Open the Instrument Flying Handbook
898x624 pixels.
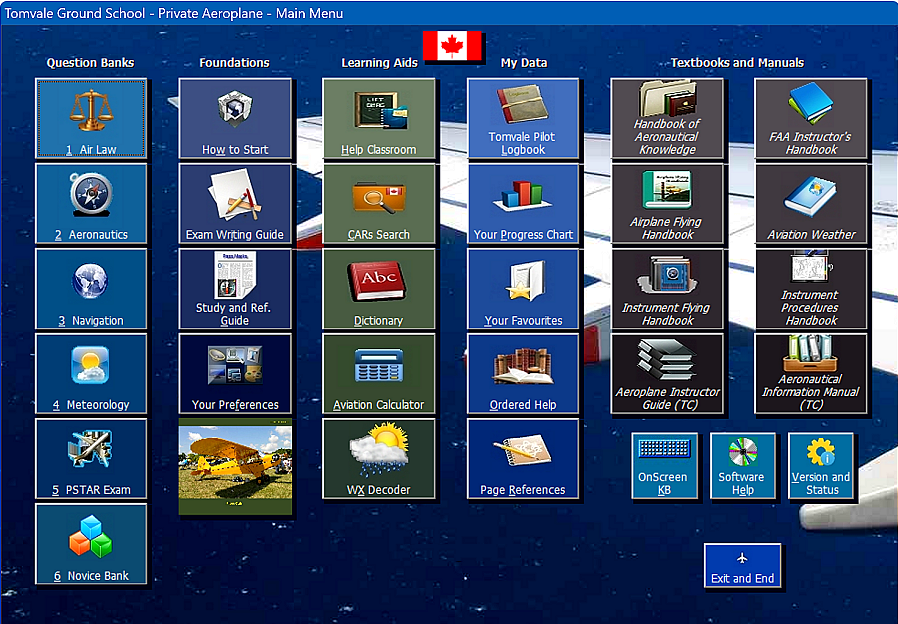pyautogui.click(x=667, y=288)
